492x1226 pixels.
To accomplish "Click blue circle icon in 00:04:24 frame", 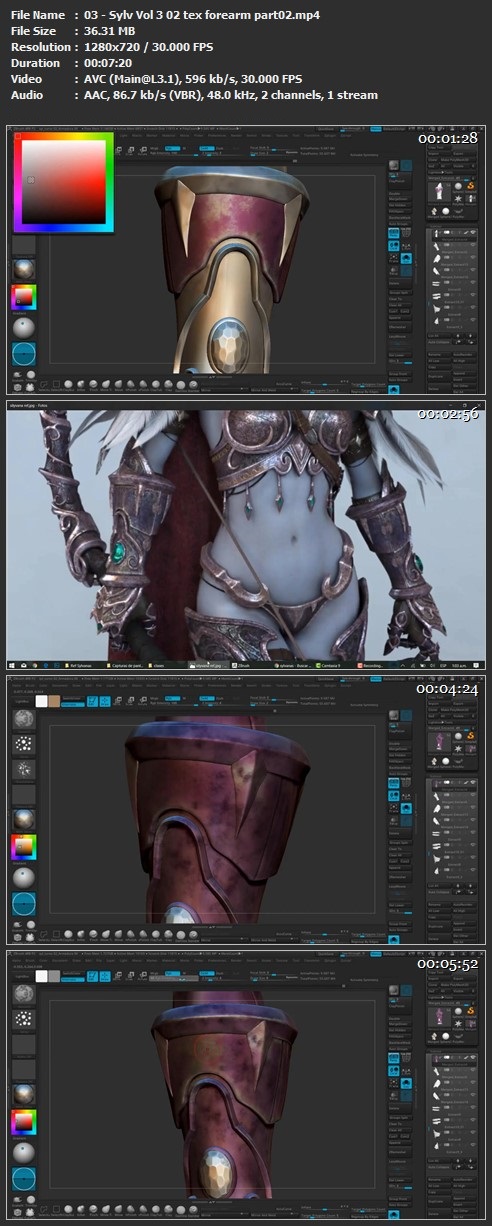I will (23, 906).
